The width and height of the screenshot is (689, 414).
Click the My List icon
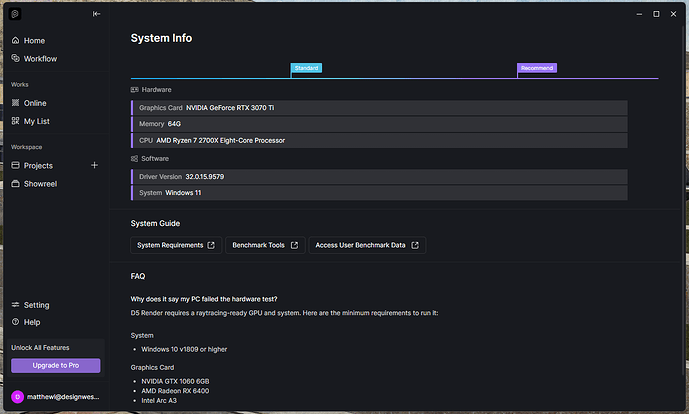[x=15, y=121]
